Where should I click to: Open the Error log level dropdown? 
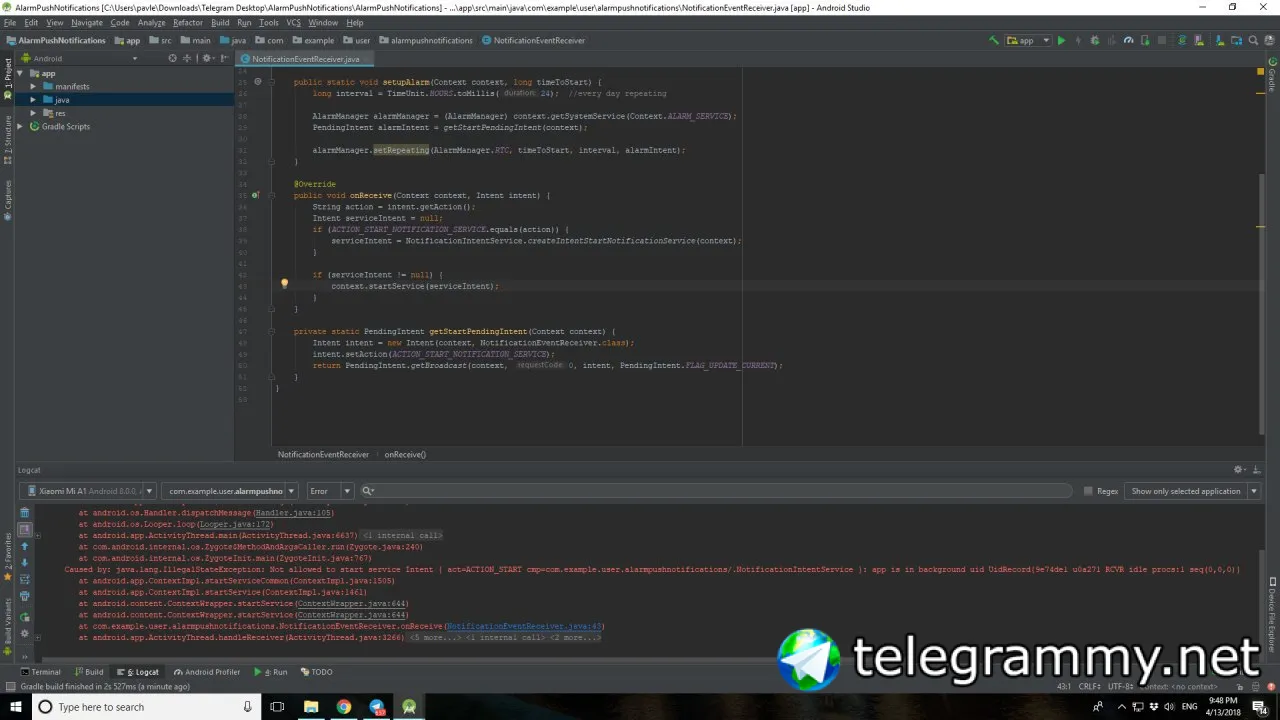point(330,491)
